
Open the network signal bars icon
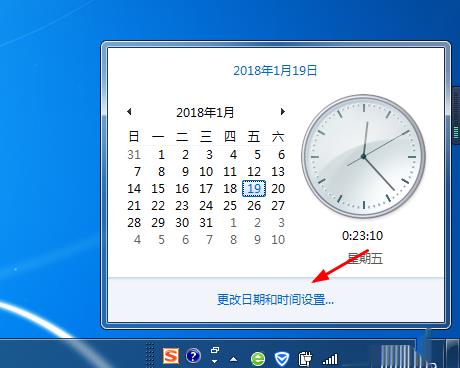click(330, 359)
